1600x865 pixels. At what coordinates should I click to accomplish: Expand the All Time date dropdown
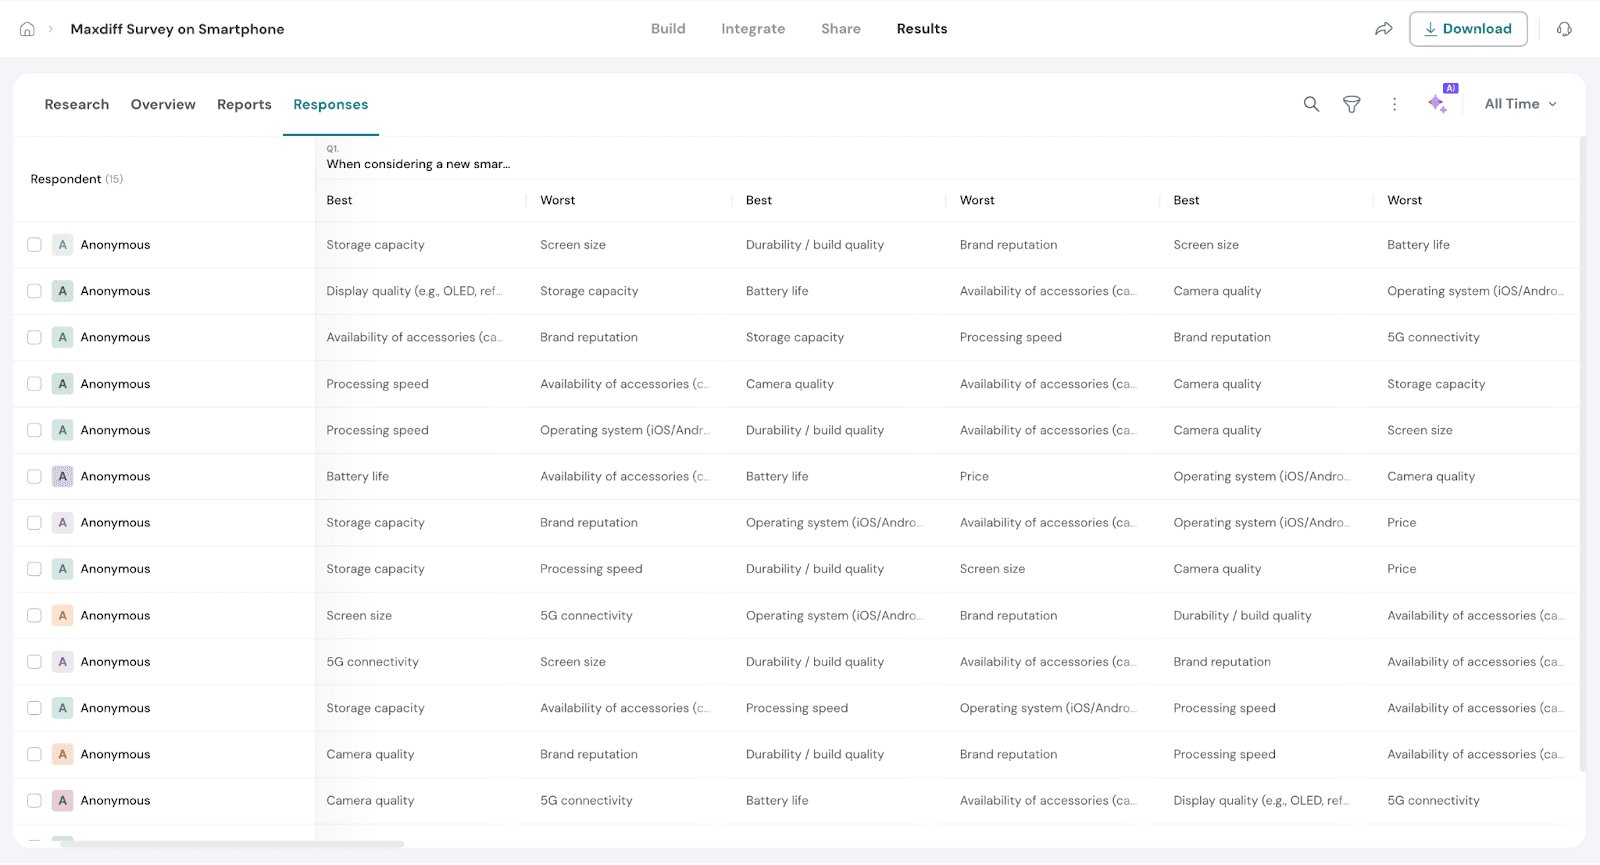(1520, 104)
